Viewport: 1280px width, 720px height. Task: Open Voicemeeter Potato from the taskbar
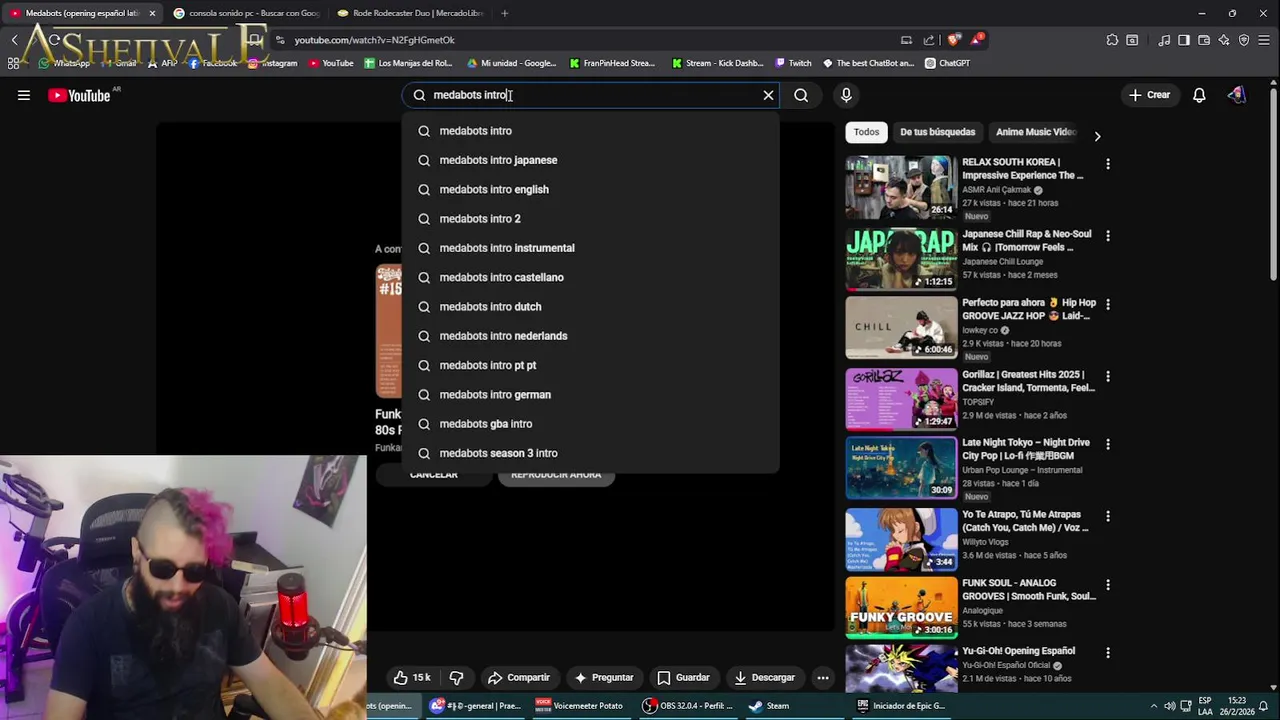tap(580, 706)
